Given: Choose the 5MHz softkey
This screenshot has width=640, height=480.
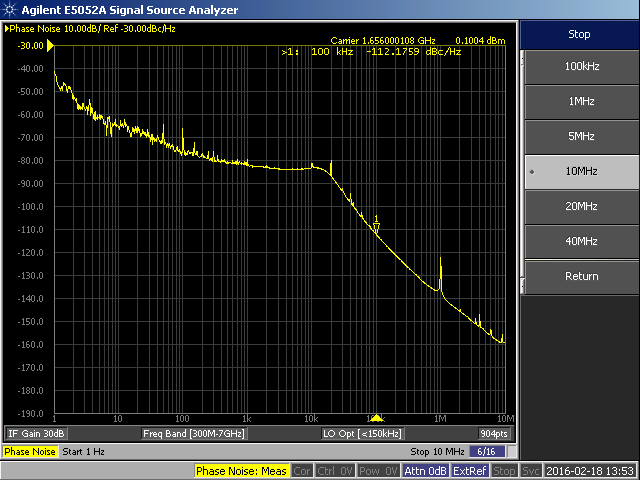Looking at the screenshot, I should click(580, 136).
